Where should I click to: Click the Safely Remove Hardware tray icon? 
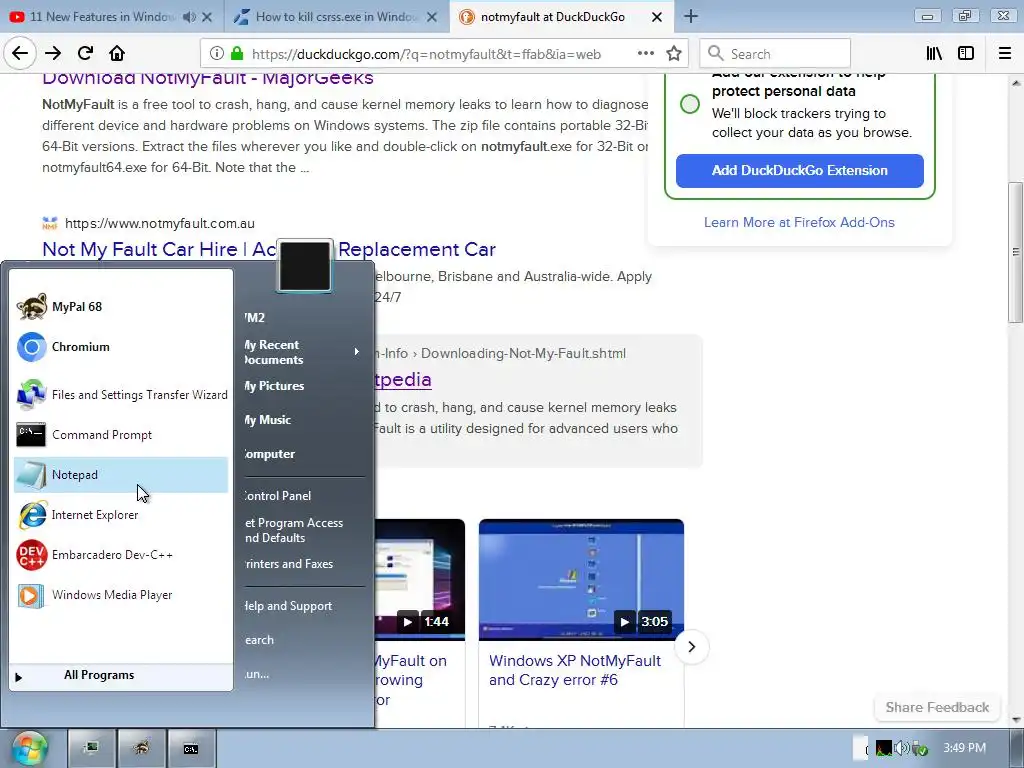(x=920, y=748)
